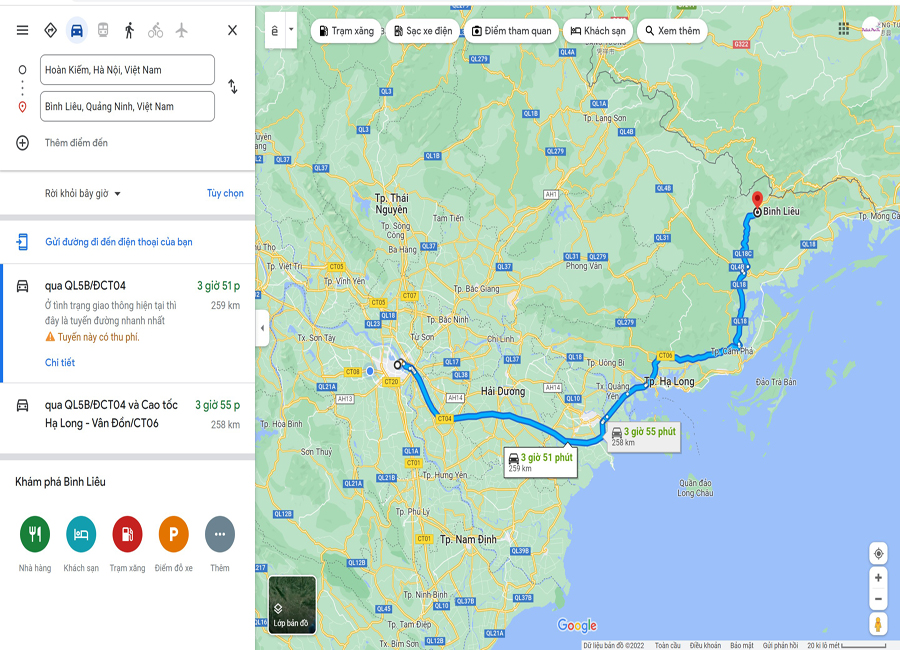Swap origin and destination arrows
The height and width of the screenshot is (650, 900).
coord(232,87)
